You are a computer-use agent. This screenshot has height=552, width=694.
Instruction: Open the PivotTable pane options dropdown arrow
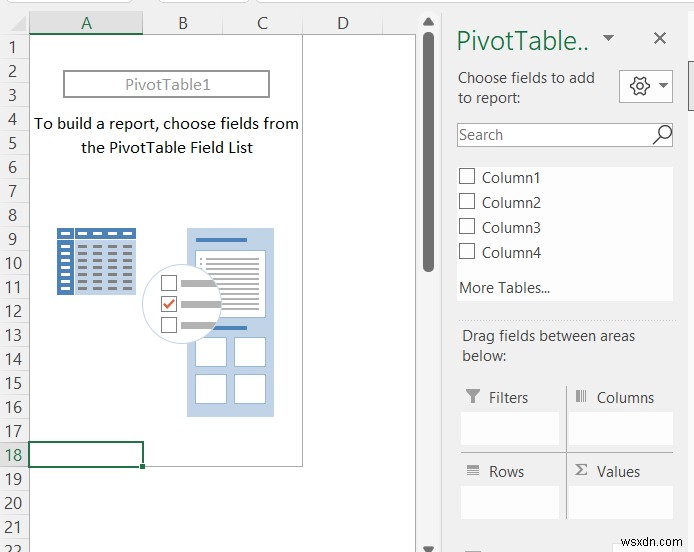pyautogui.click(x=608, y=39)
